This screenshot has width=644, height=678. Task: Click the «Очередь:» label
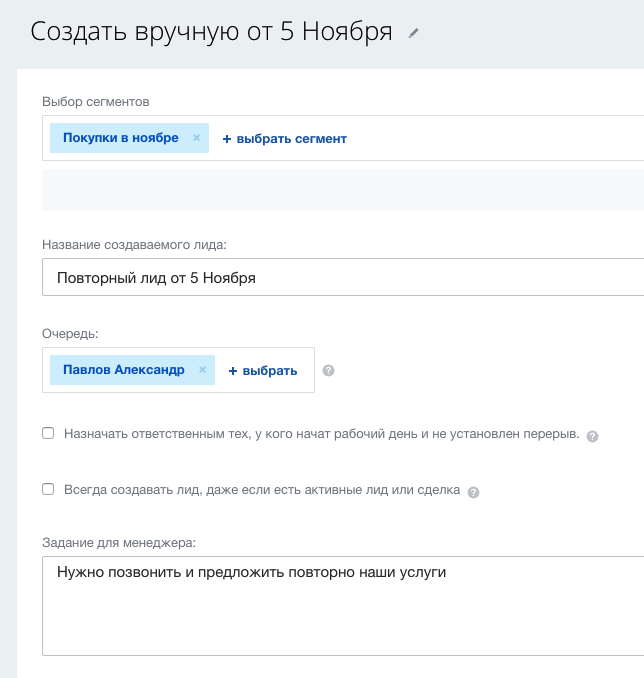70,334
